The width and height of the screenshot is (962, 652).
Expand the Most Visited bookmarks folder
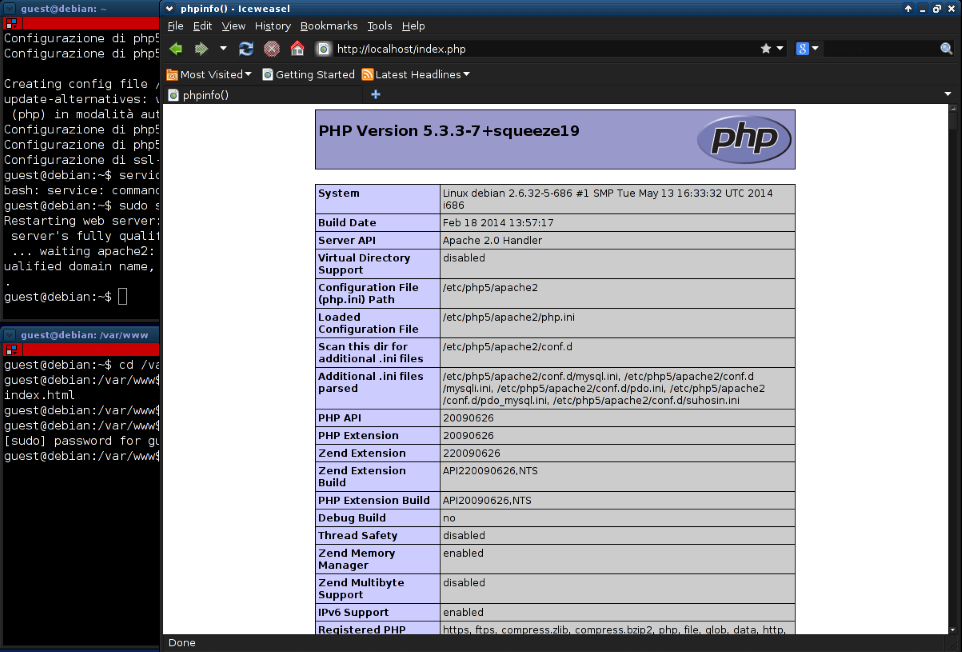(x=209, y=74)
